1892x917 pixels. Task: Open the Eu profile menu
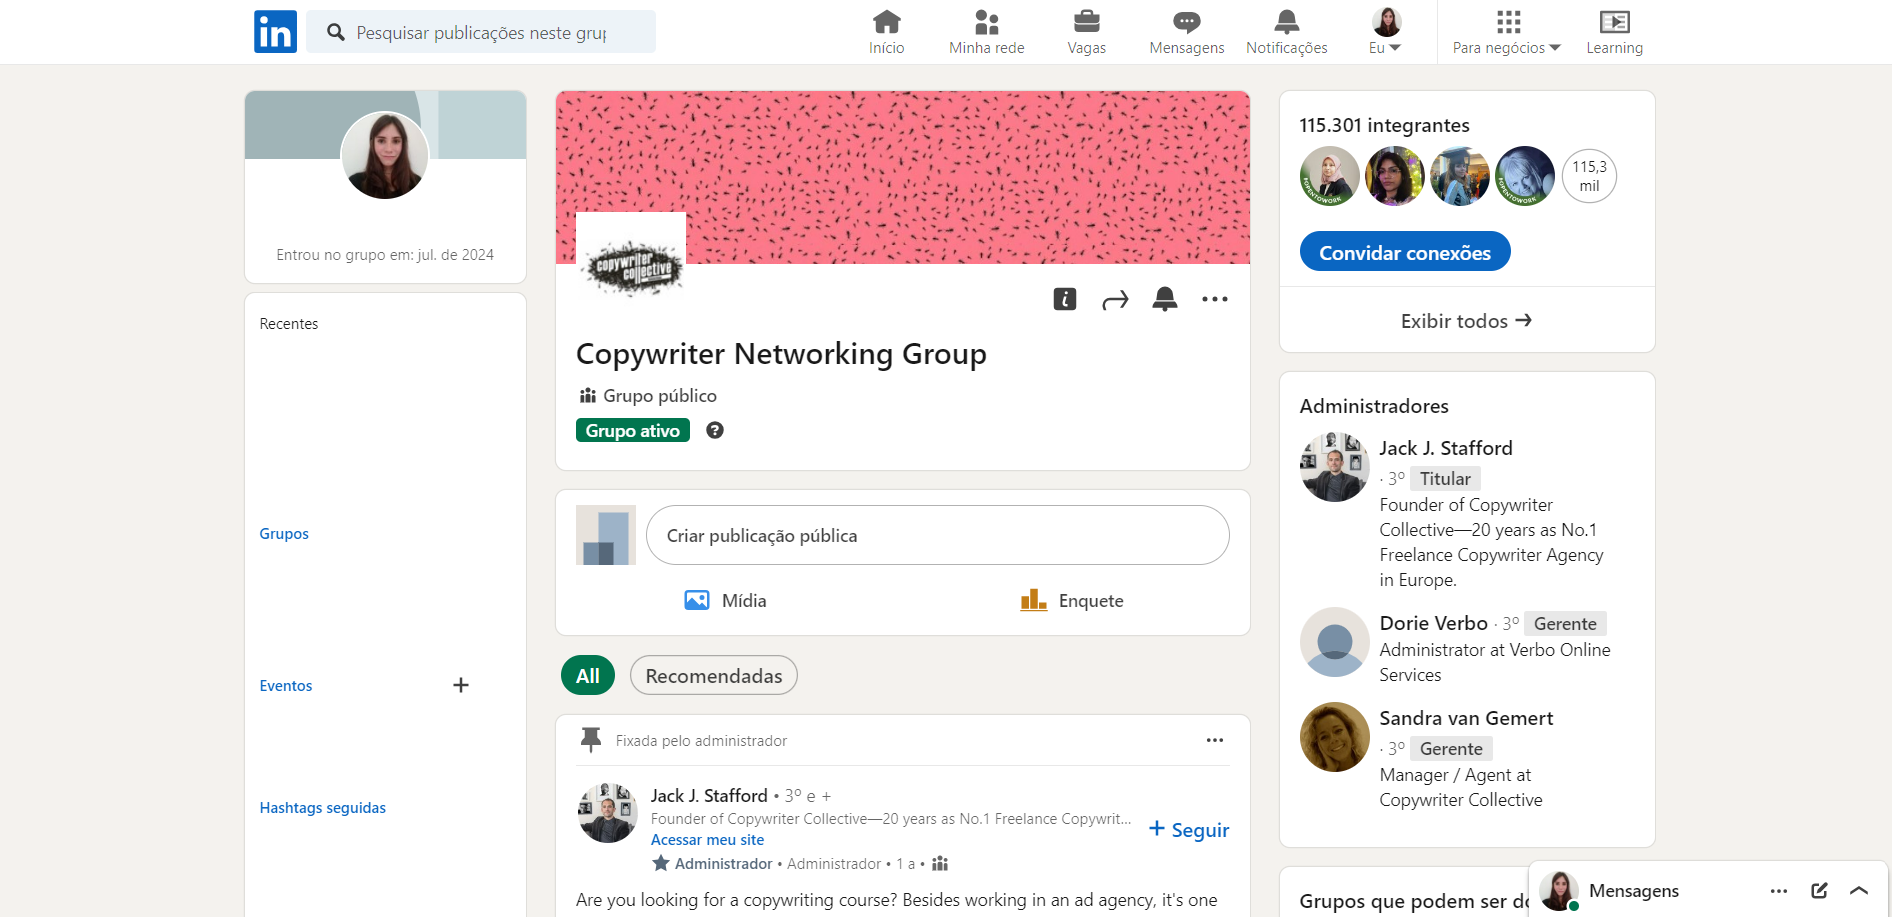tap(1386, 32)
